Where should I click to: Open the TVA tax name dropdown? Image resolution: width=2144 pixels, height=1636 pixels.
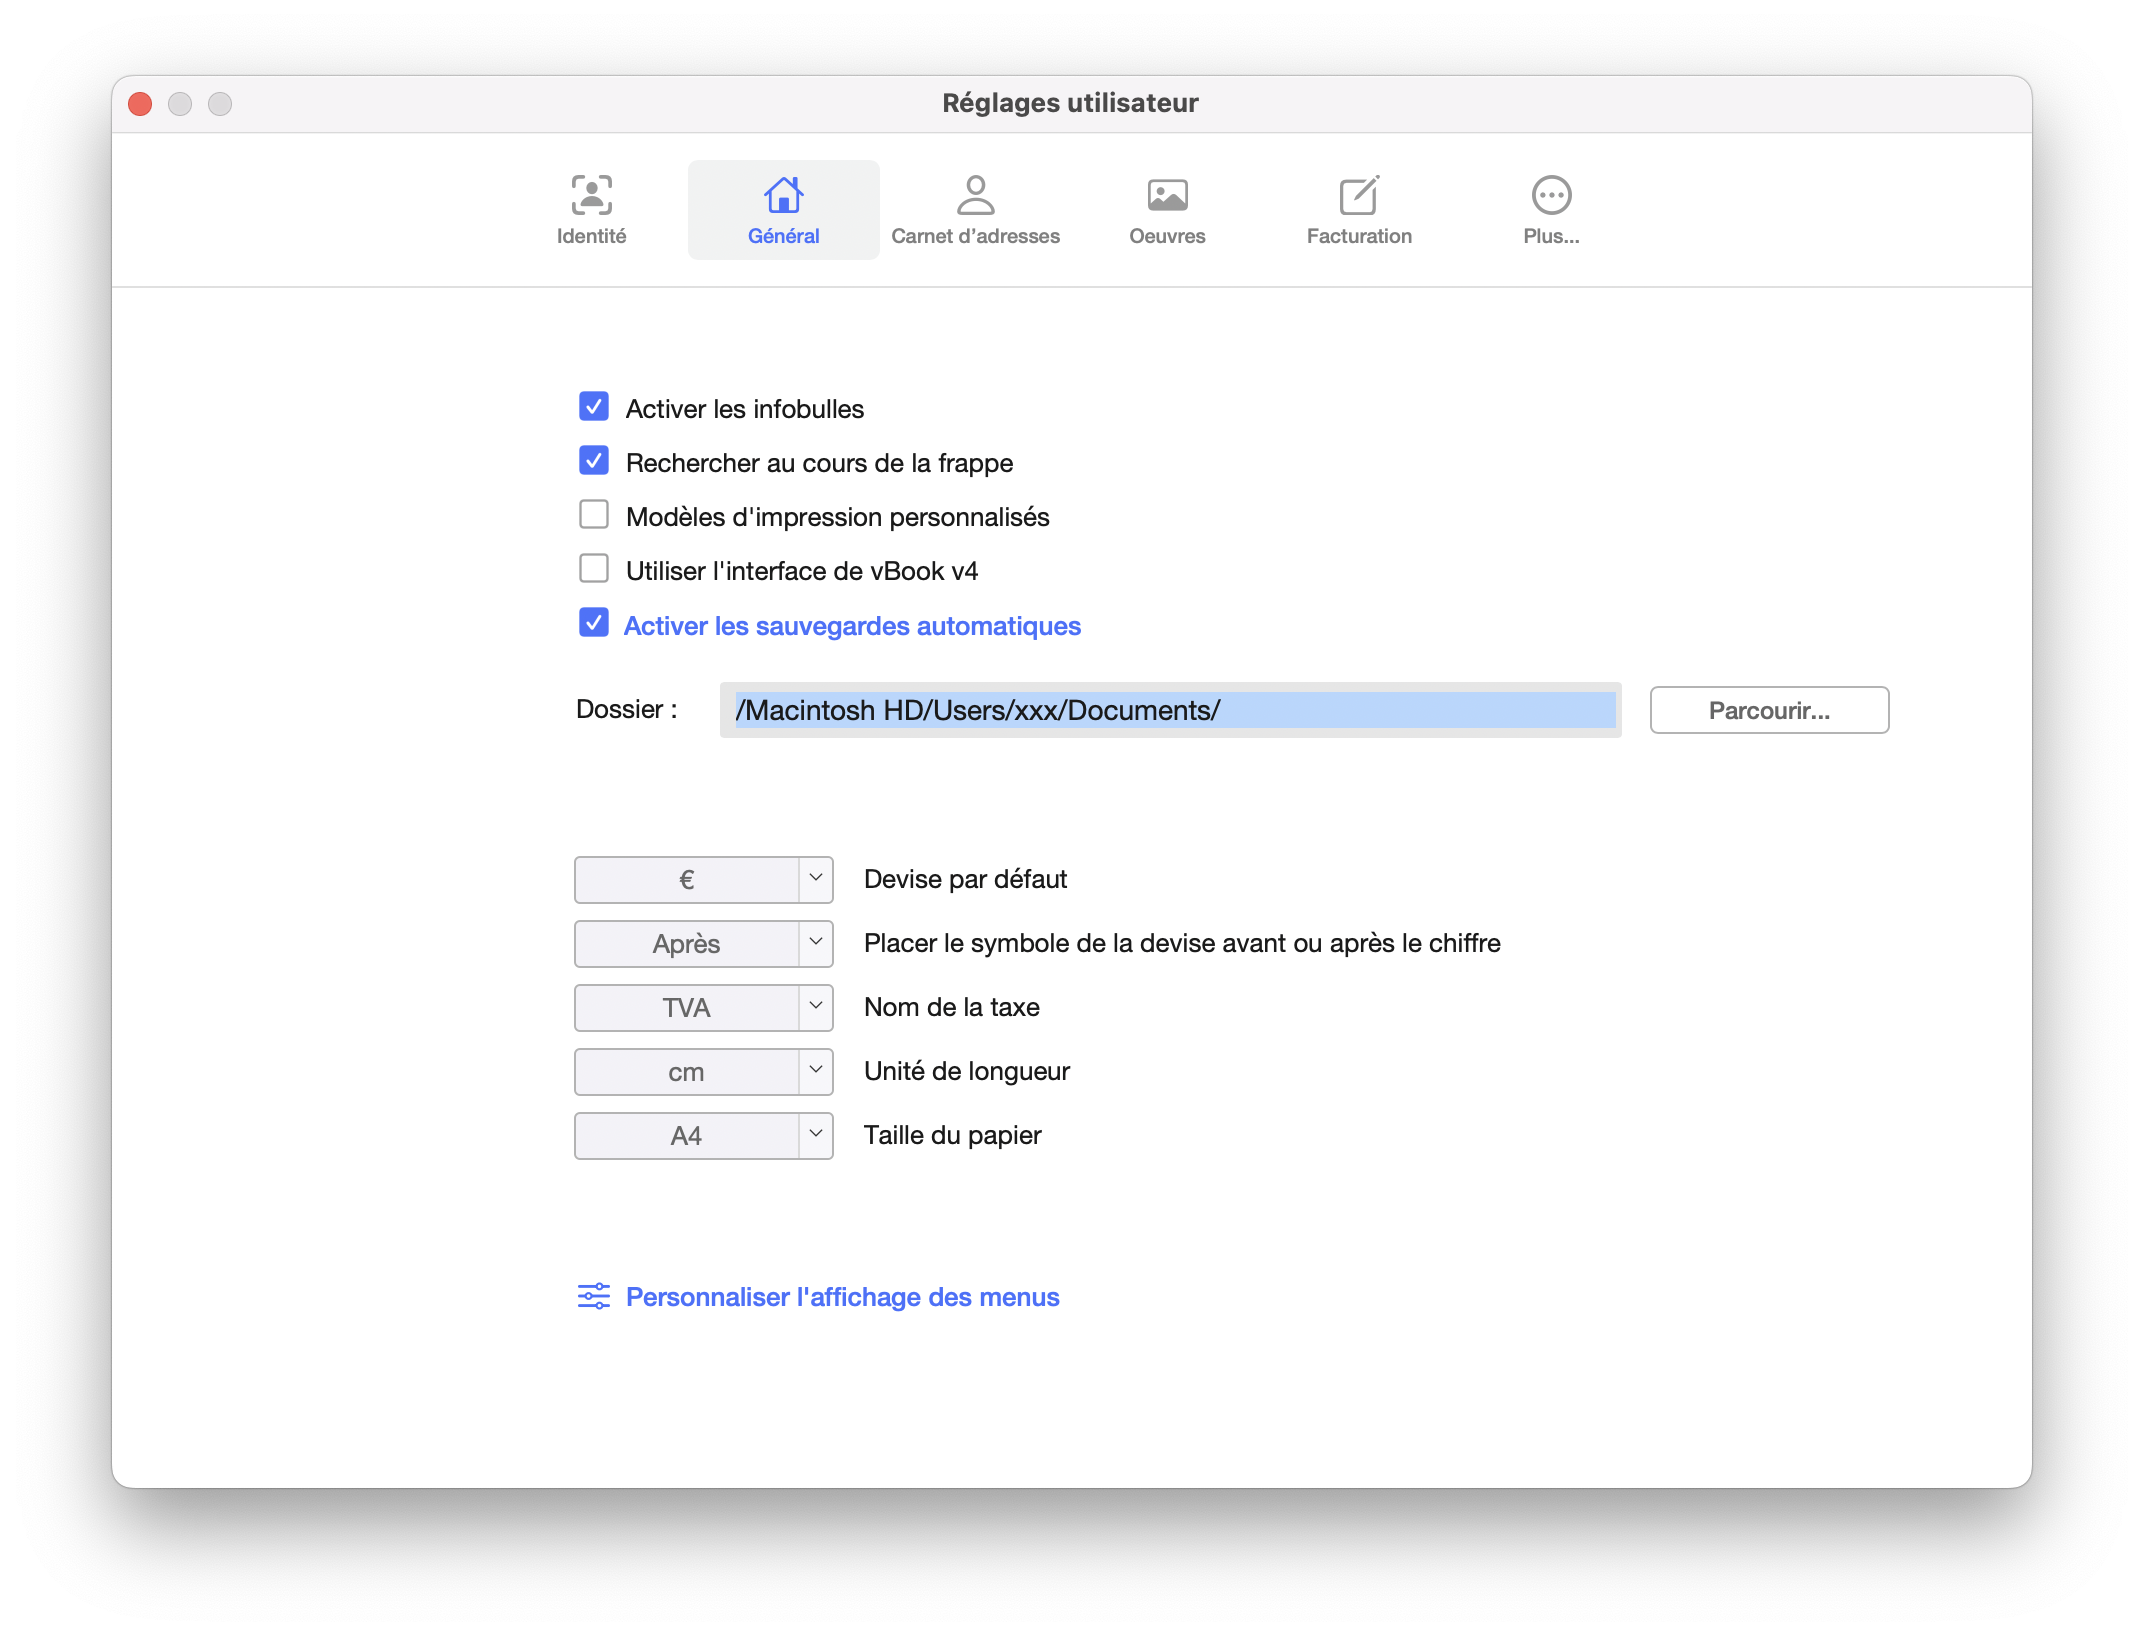point(815,1007)
